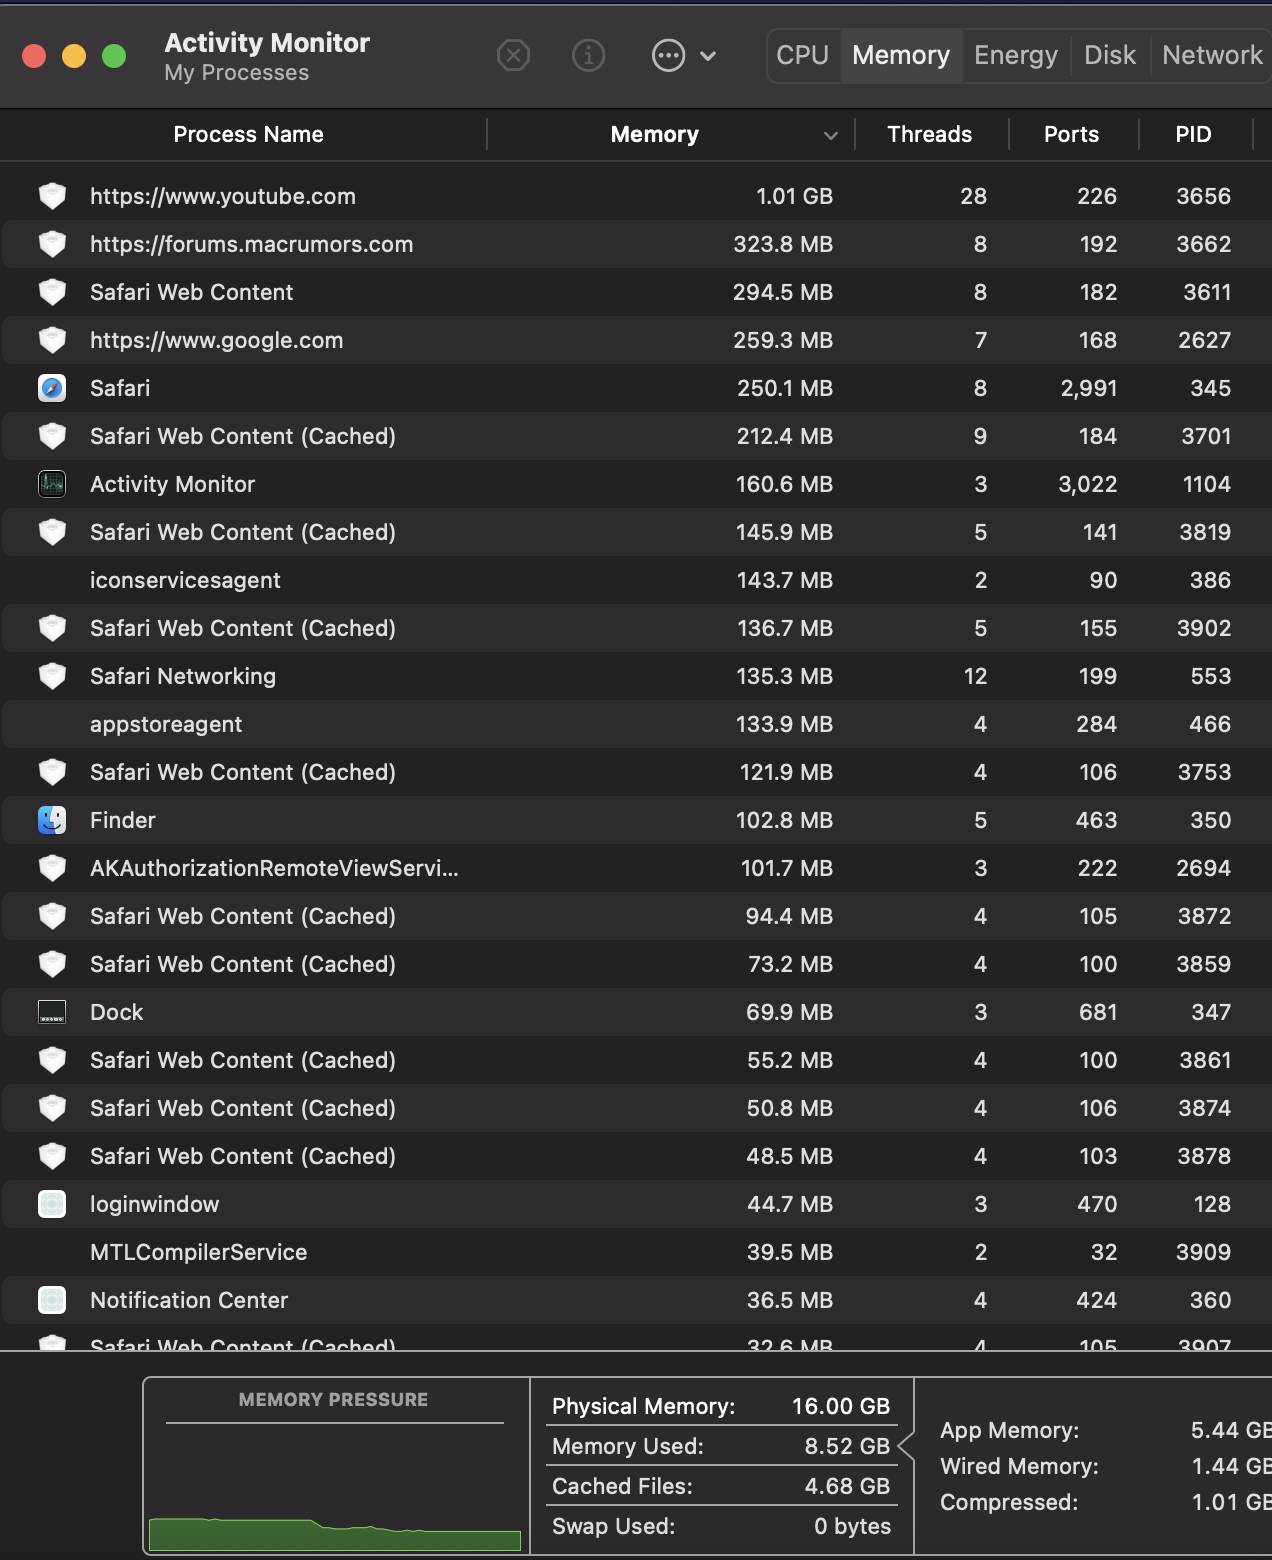
Task: Toggle sort order via Memory column chevron
Action: [830, 135]
